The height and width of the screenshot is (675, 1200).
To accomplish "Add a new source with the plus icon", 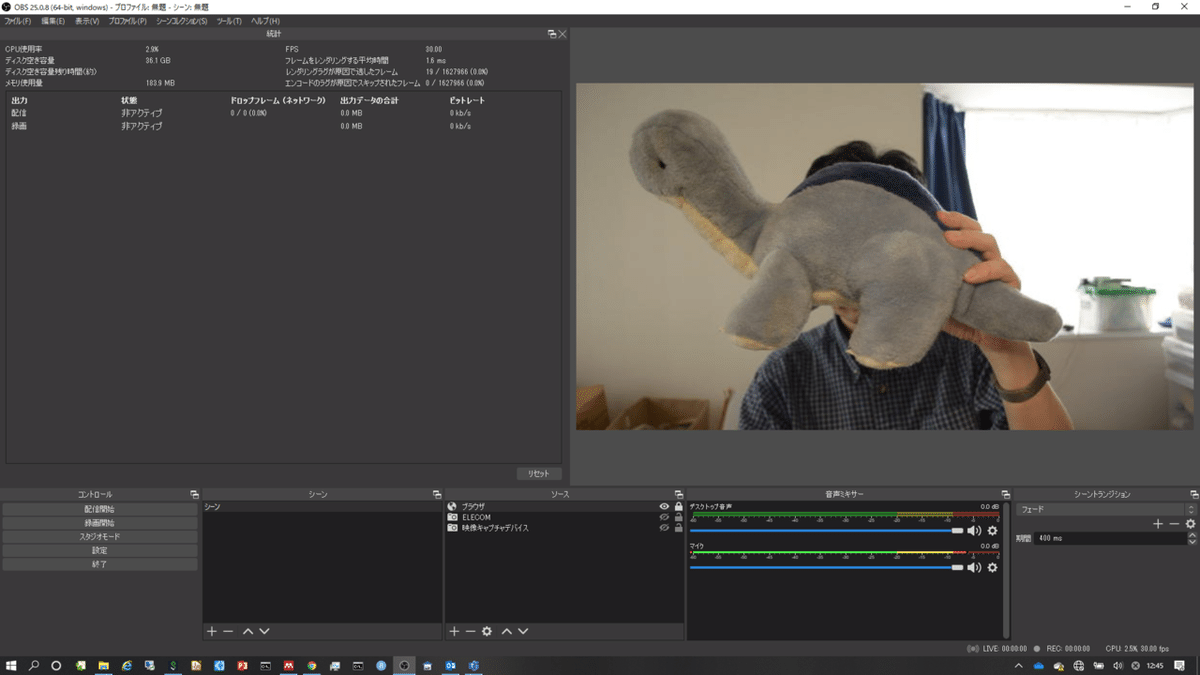I will (454, 632).
